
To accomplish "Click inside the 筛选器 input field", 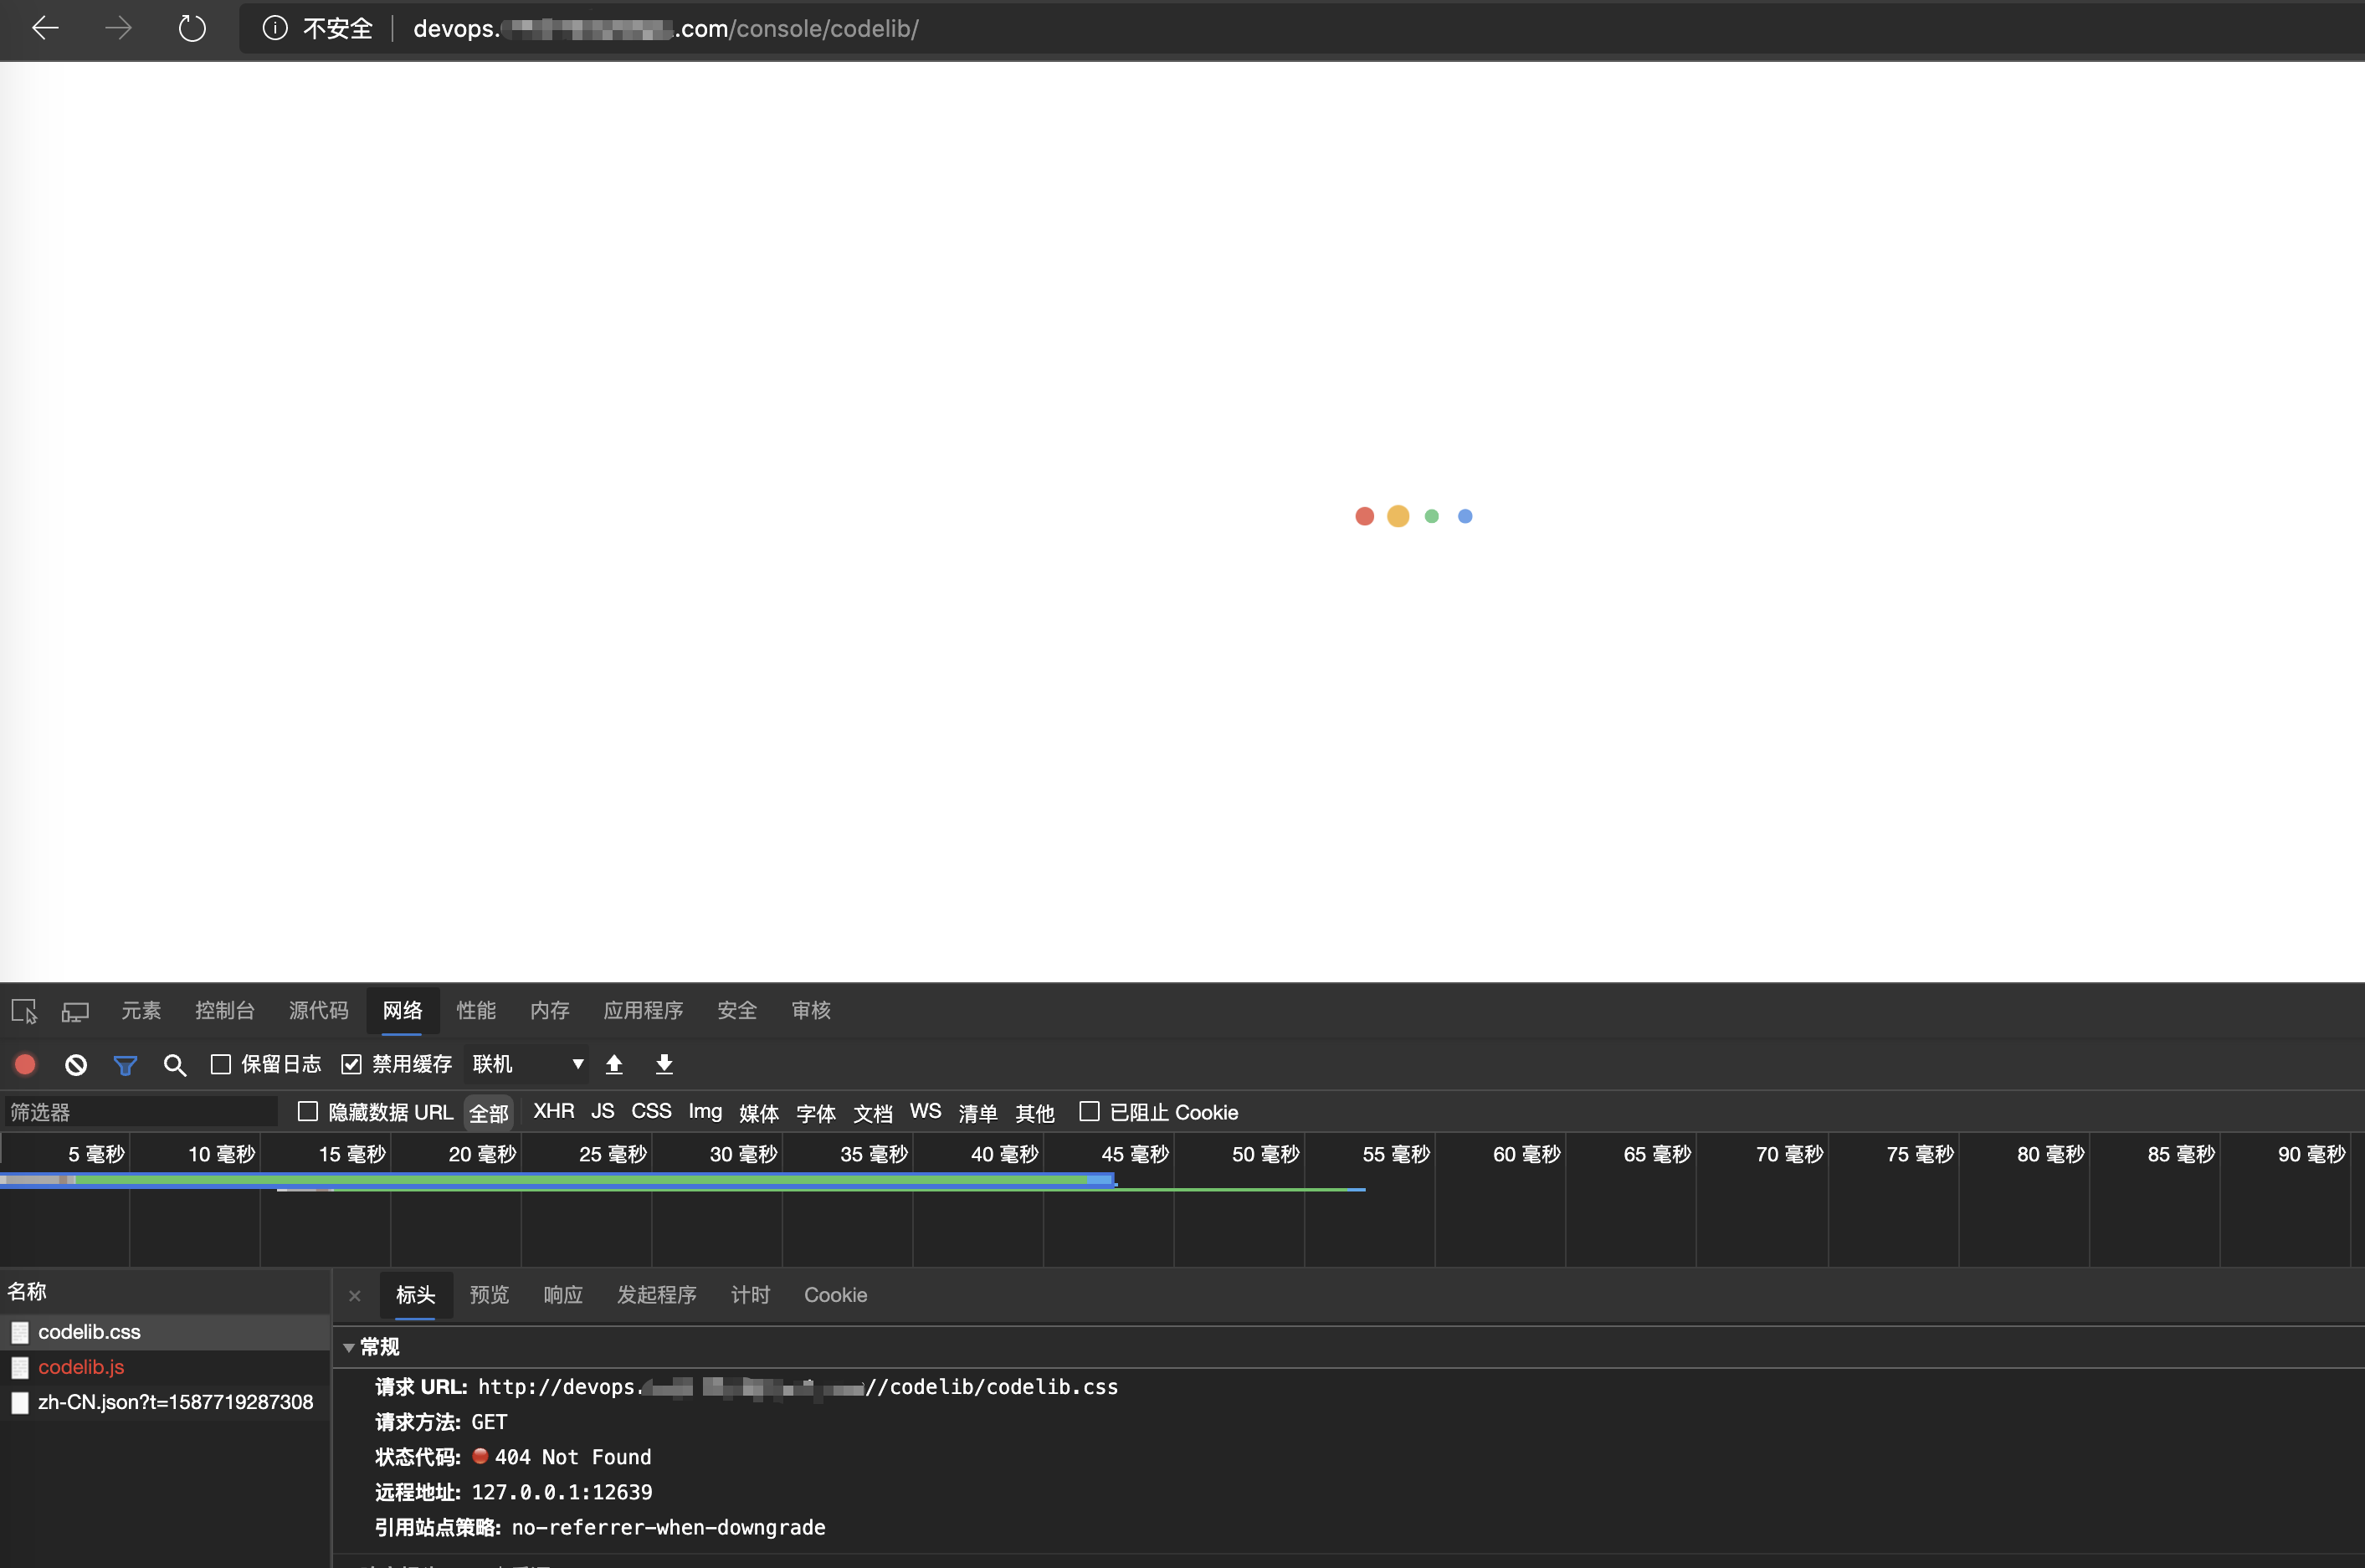I will [140, 1111].
